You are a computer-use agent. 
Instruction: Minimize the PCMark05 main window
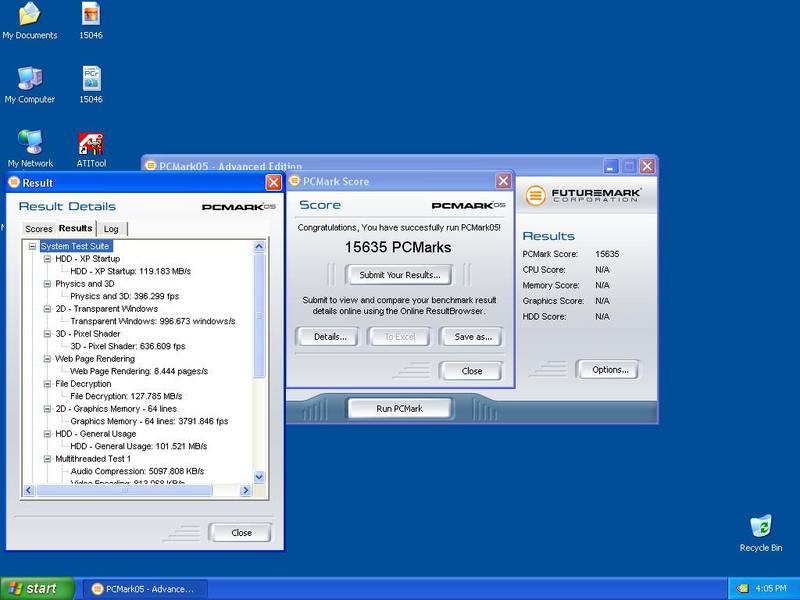[611, 166]
